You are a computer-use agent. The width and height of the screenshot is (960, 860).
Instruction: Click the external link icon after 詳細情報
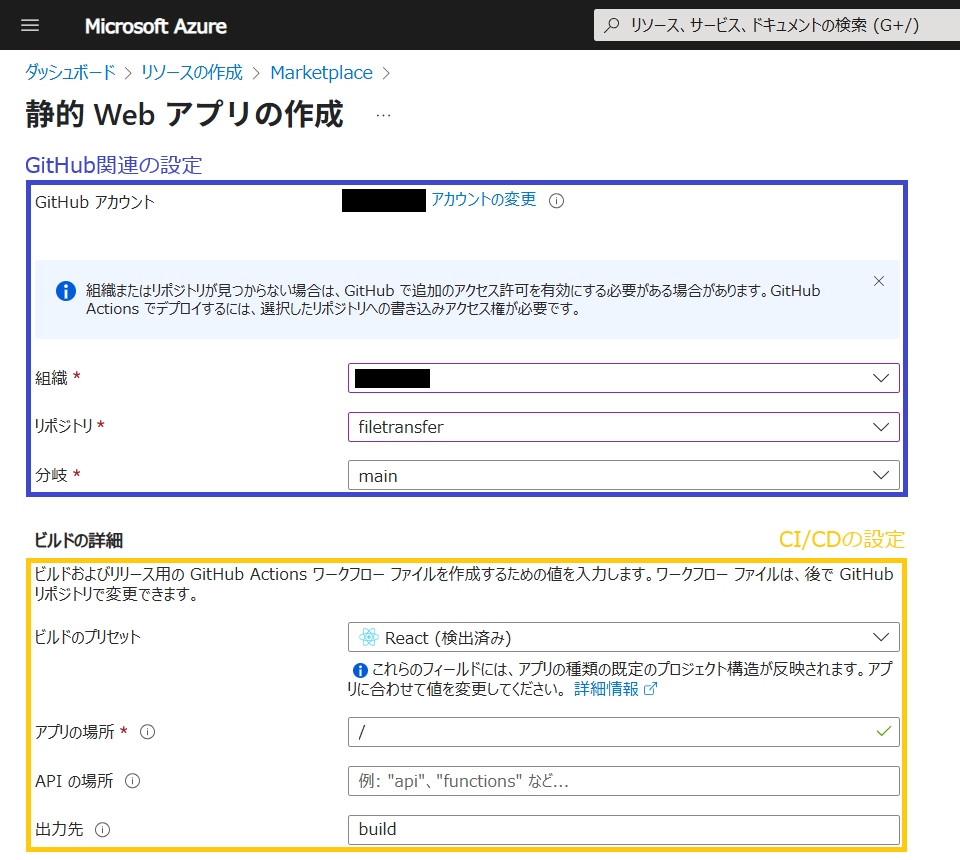(x=650, y=689)
